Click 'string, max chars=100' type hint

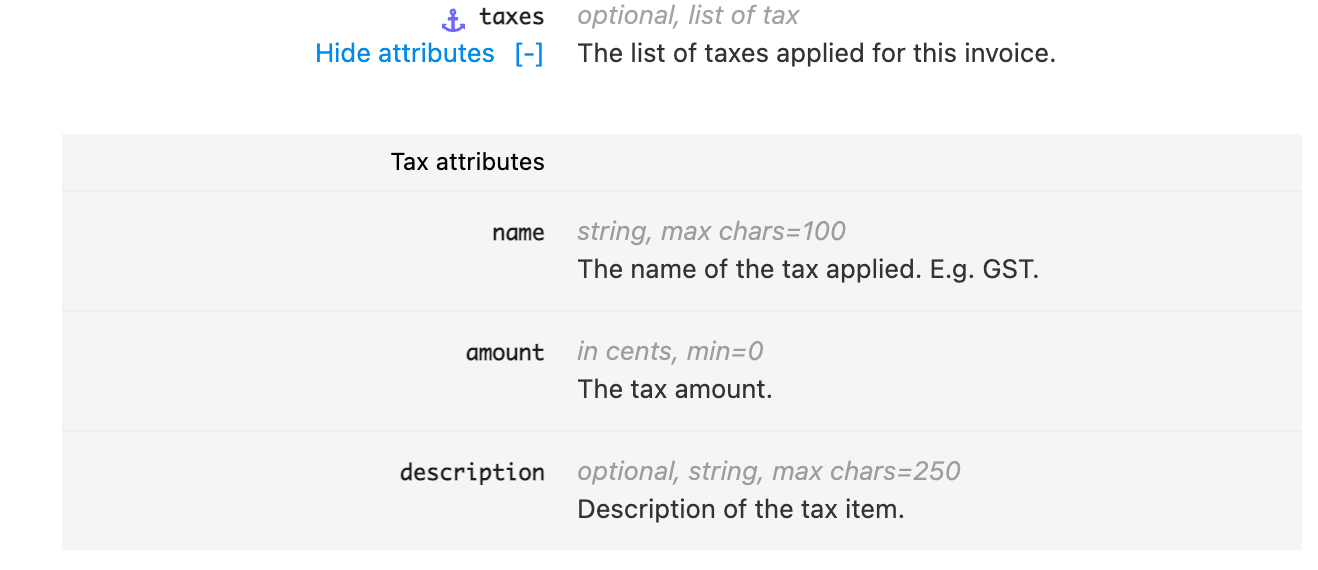711,231
